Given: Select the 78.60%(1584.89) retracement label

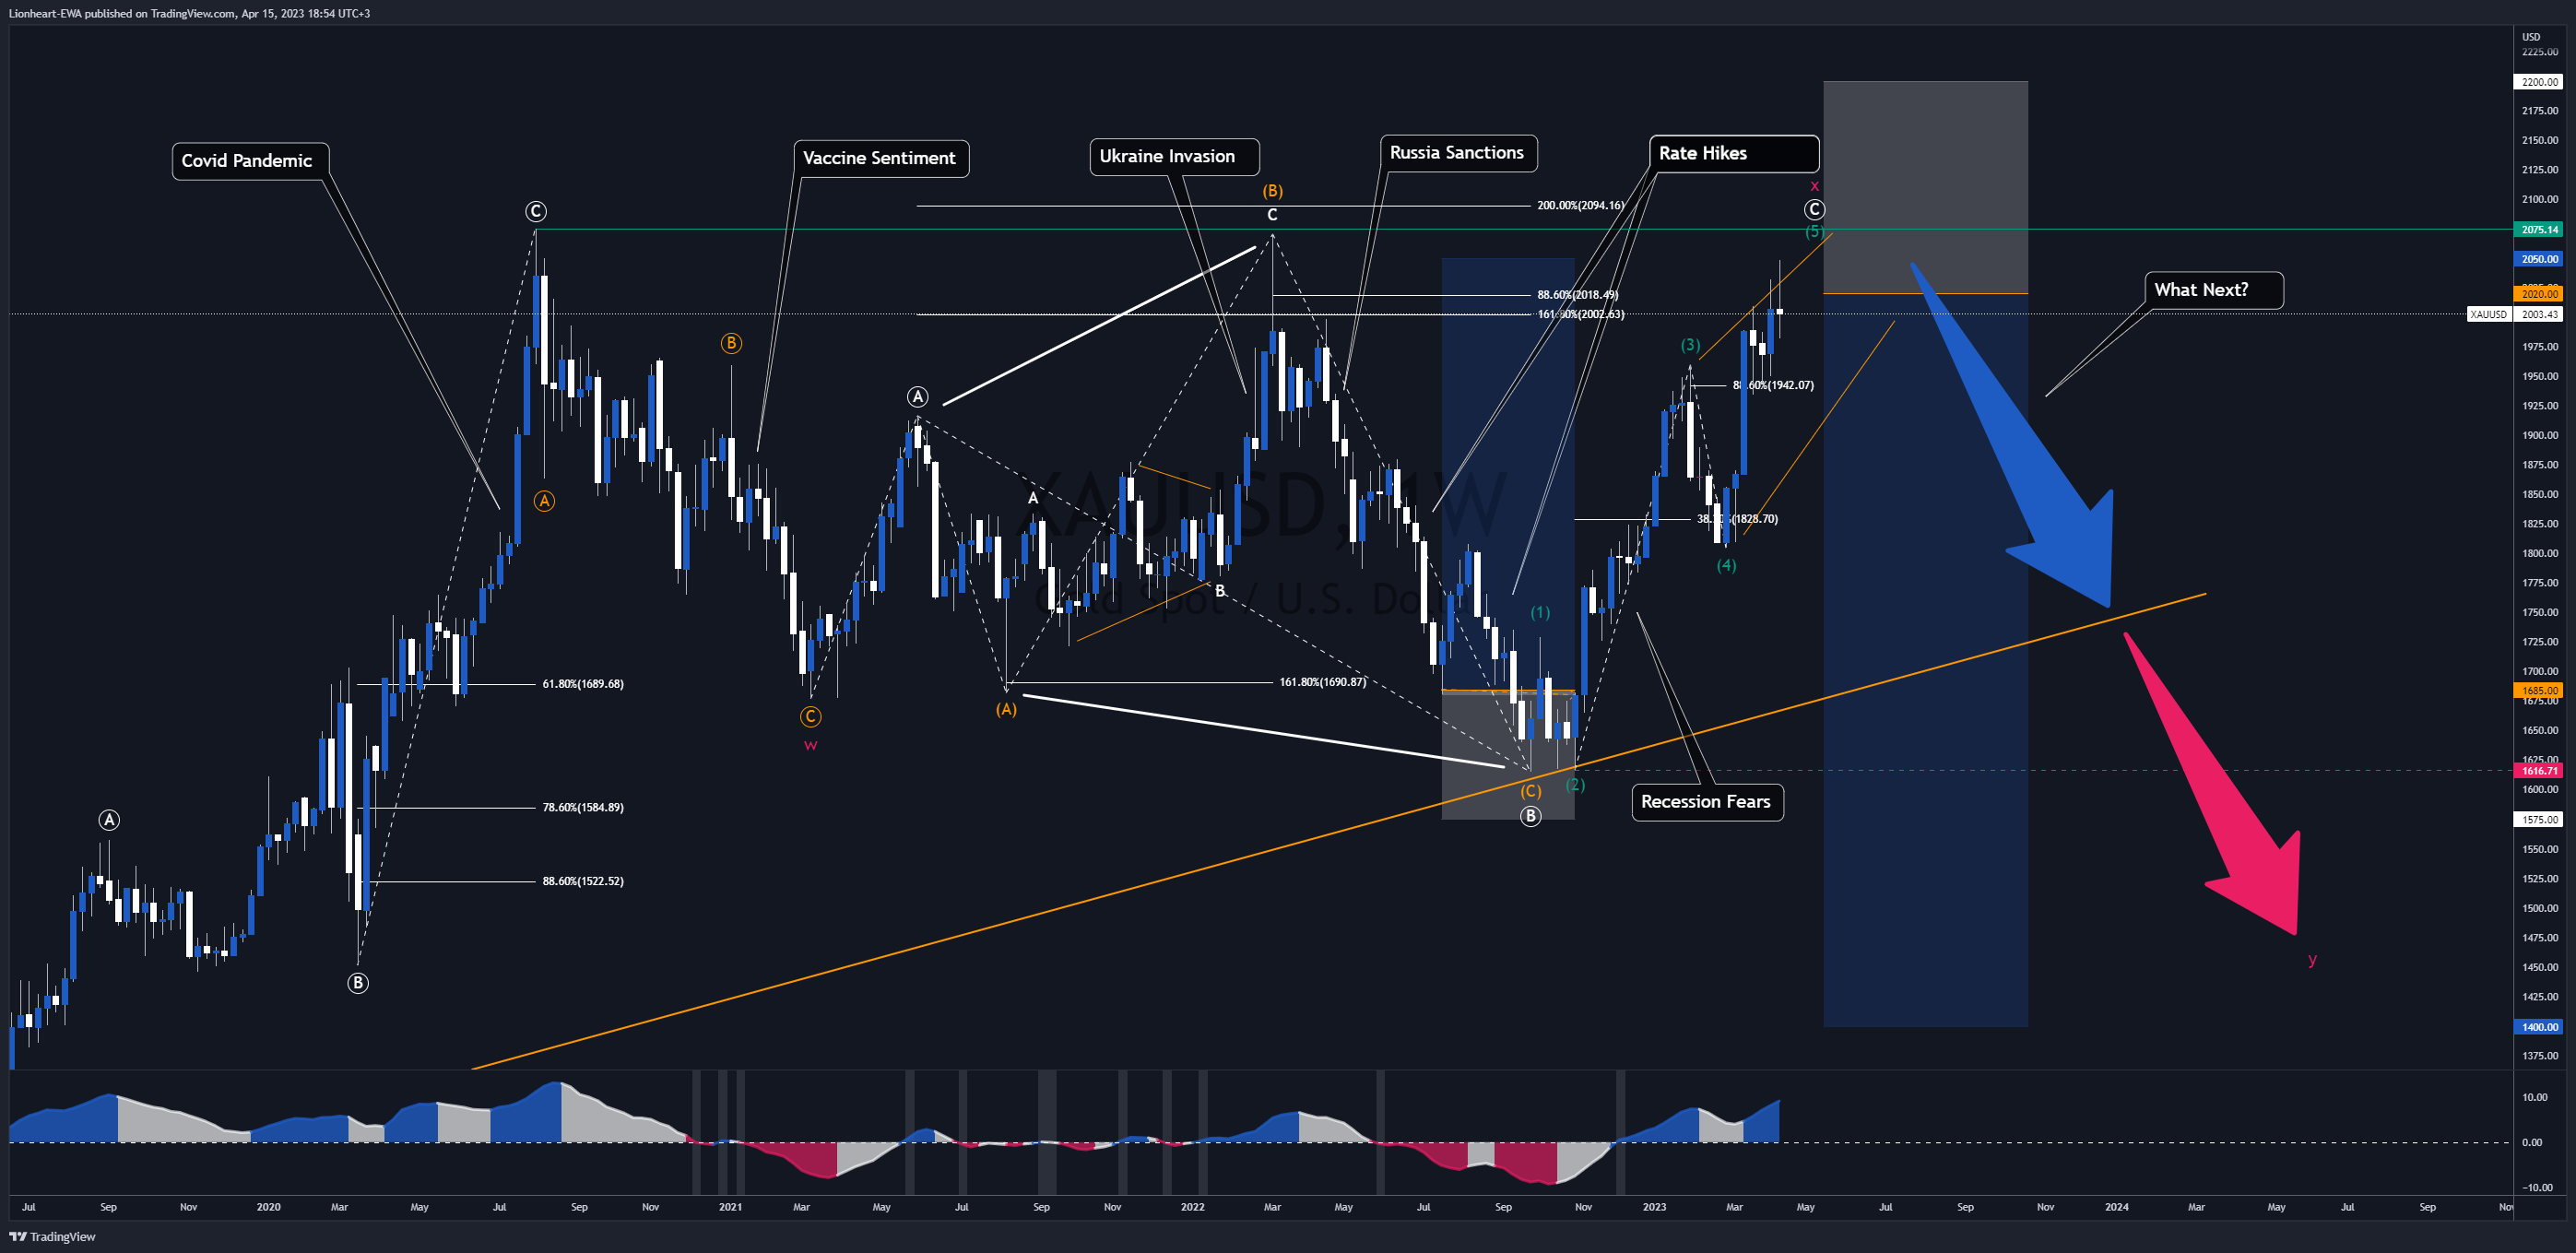Looking at the screenshot, I should 583,807.
